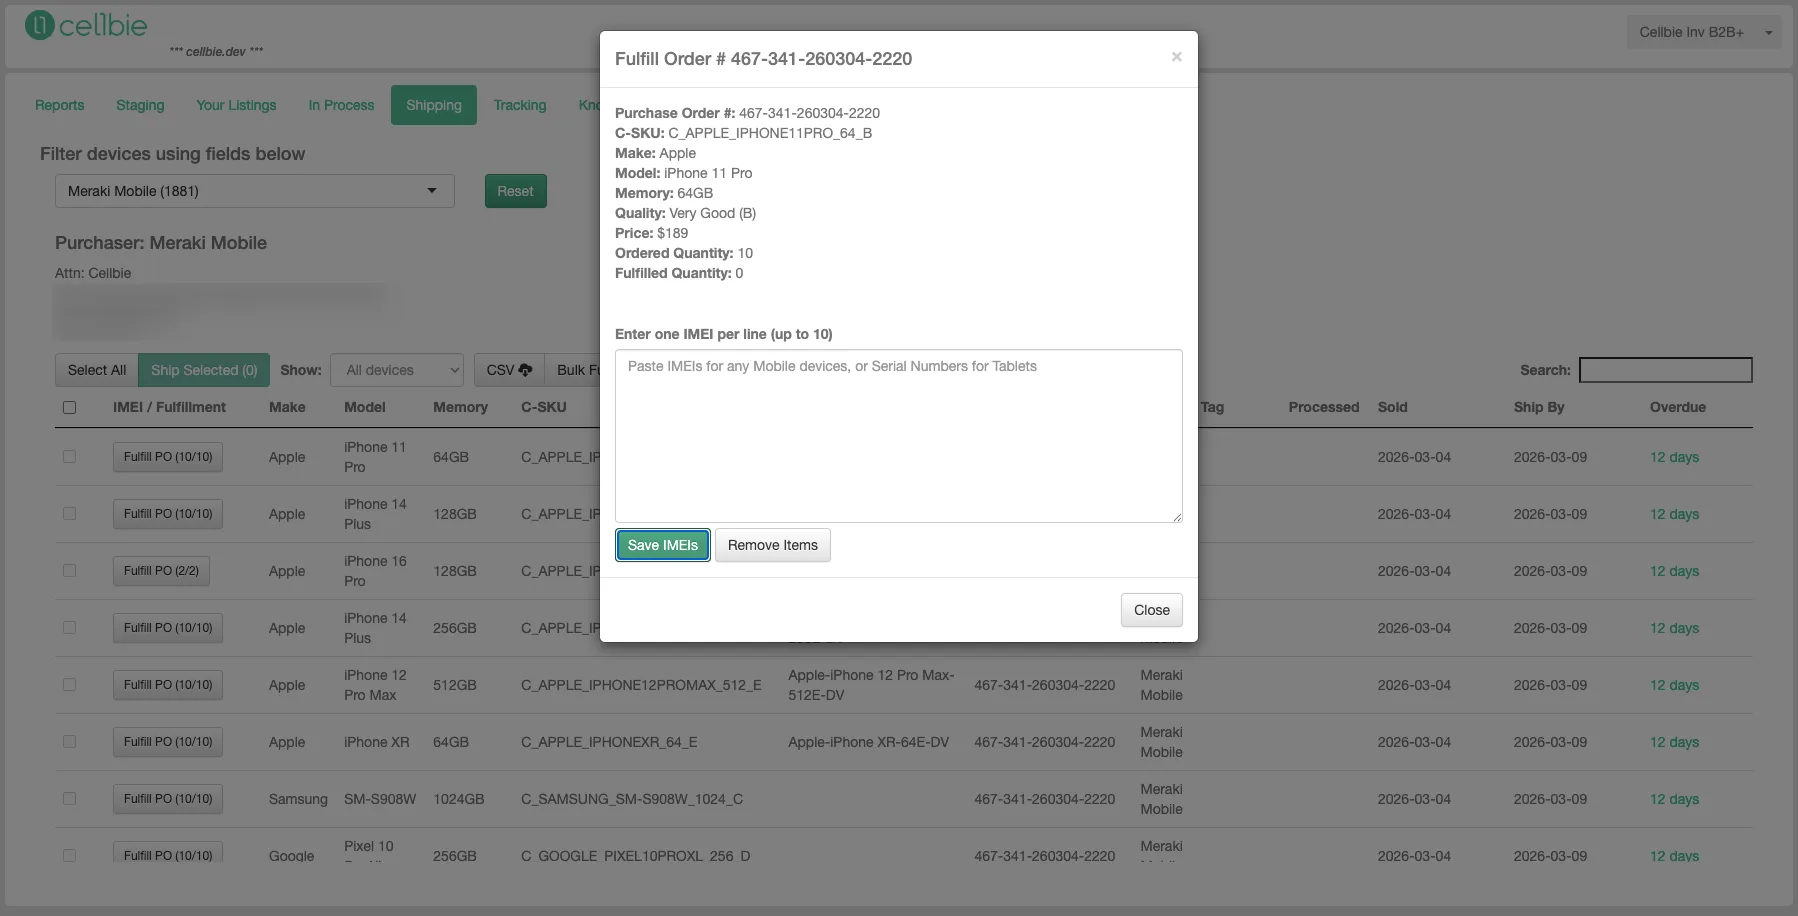Click Fulfill PO for iPhone 12 Pro Max row

click(x=168, y=685)
